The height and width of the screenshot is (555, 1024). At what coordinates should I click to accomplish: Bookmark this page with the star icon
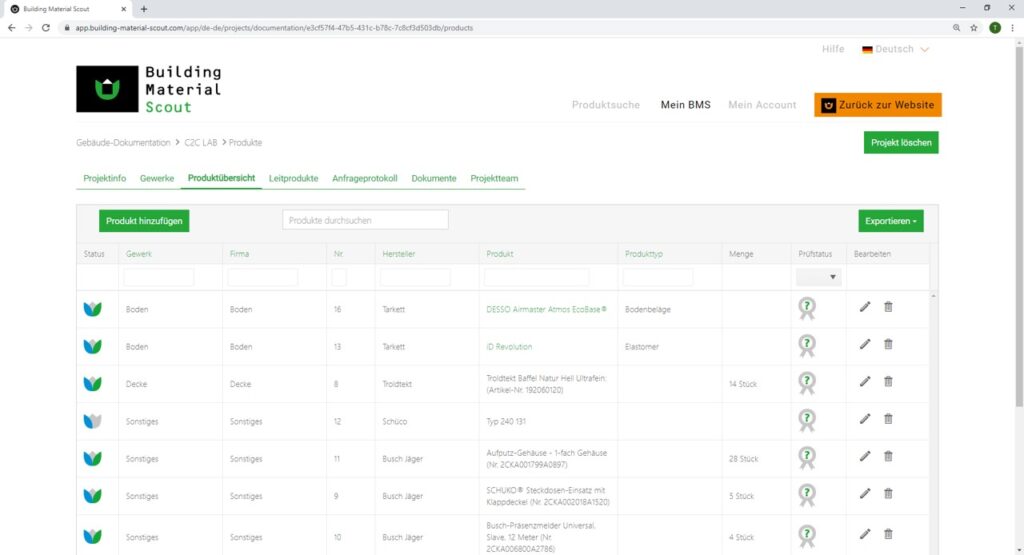(974, 28)
